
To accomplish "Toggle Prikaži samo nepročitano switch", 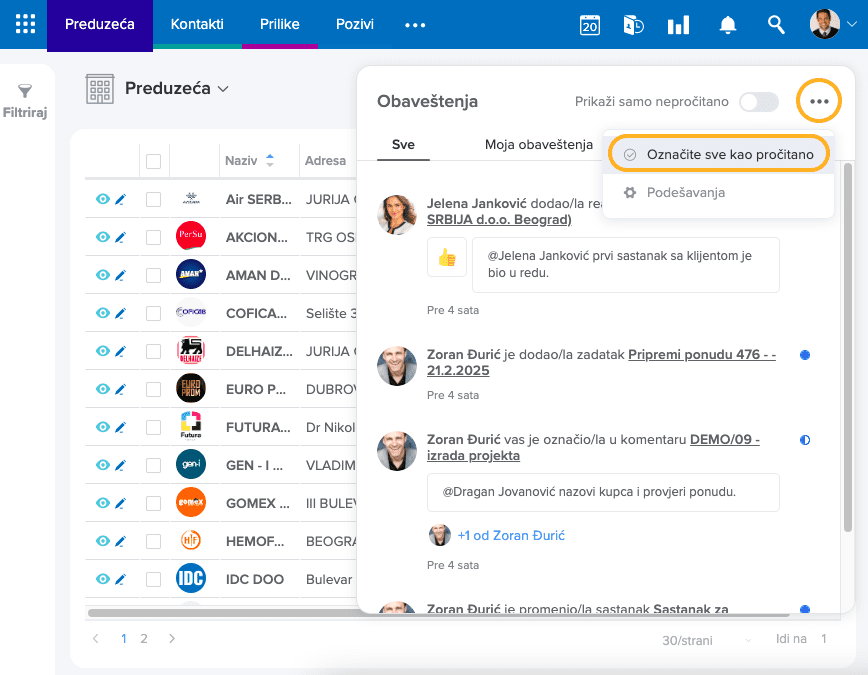I will [x=759, y=102].
